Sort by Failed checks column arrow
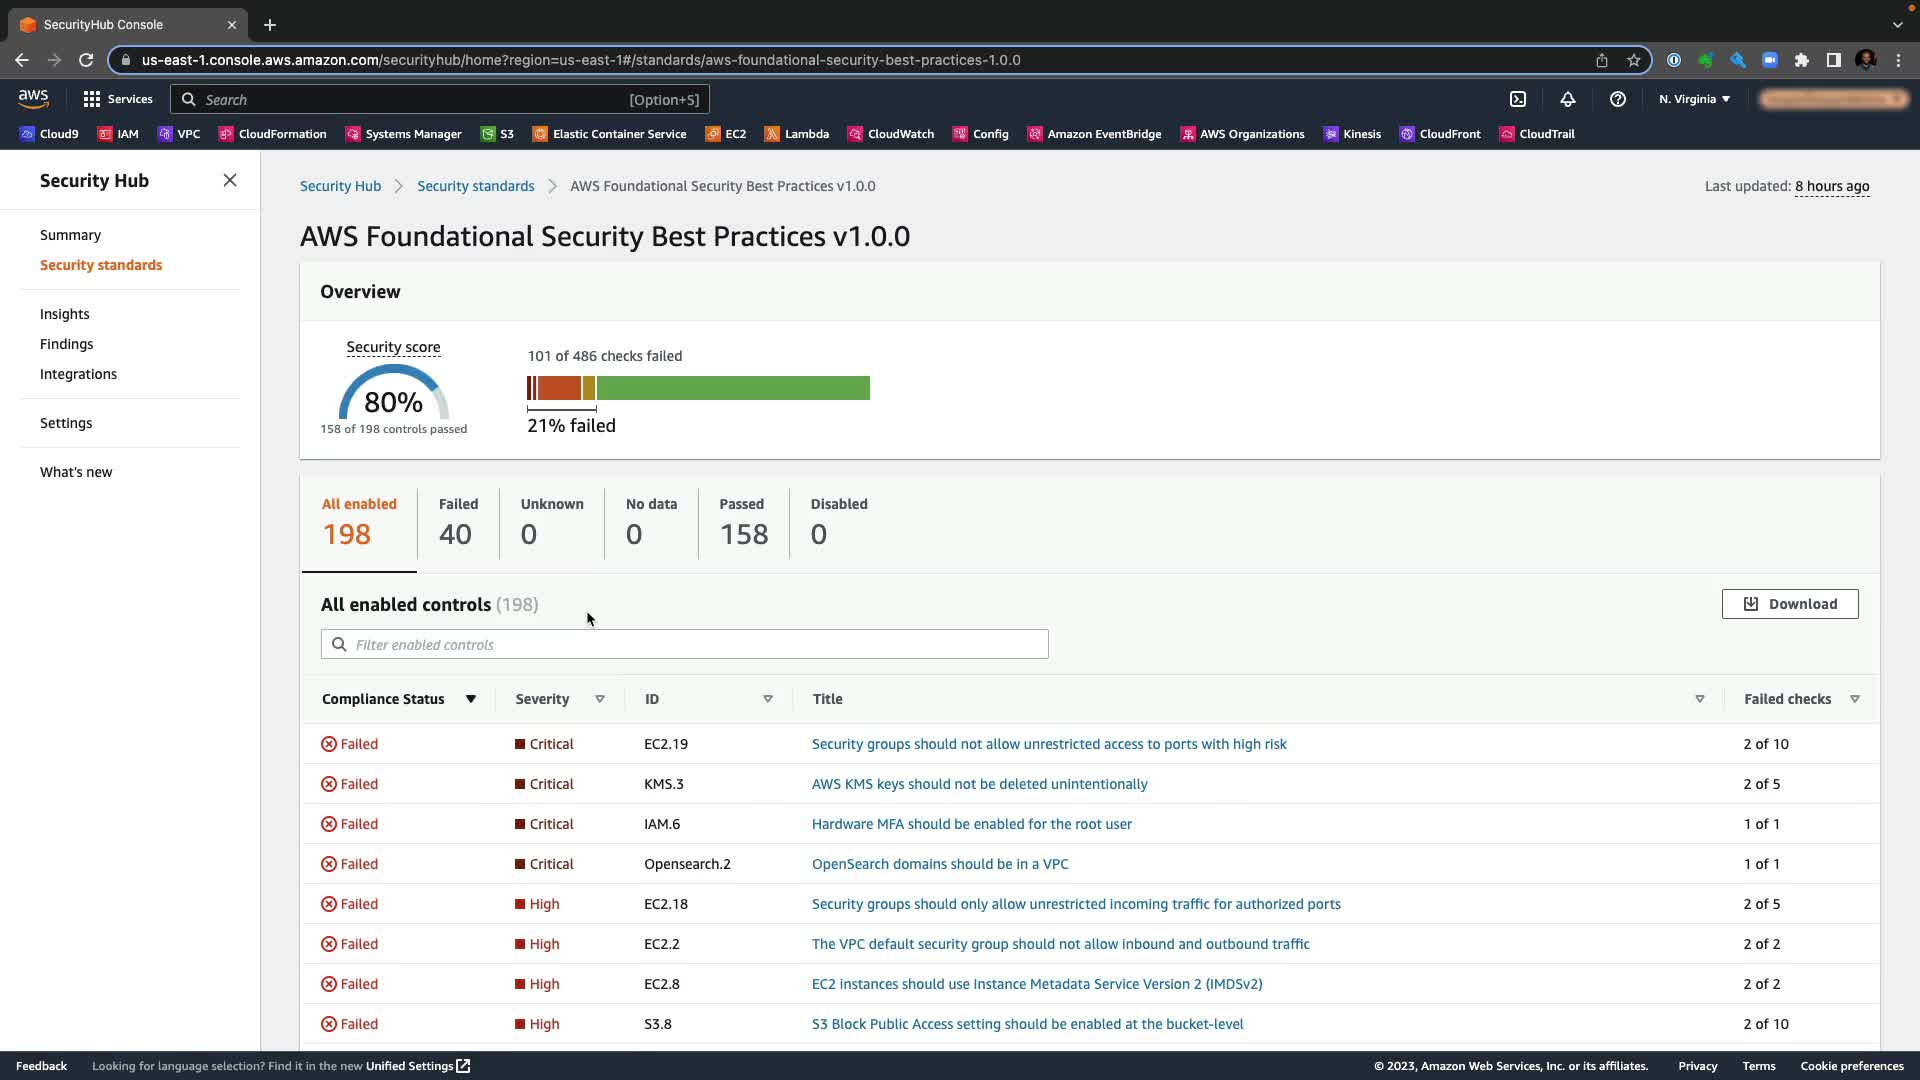1920x1080 pixels. tap(1855, 699)
